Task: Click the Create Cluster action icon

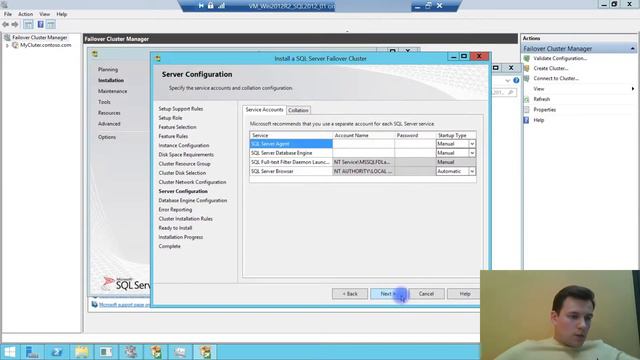Action: 527,68
